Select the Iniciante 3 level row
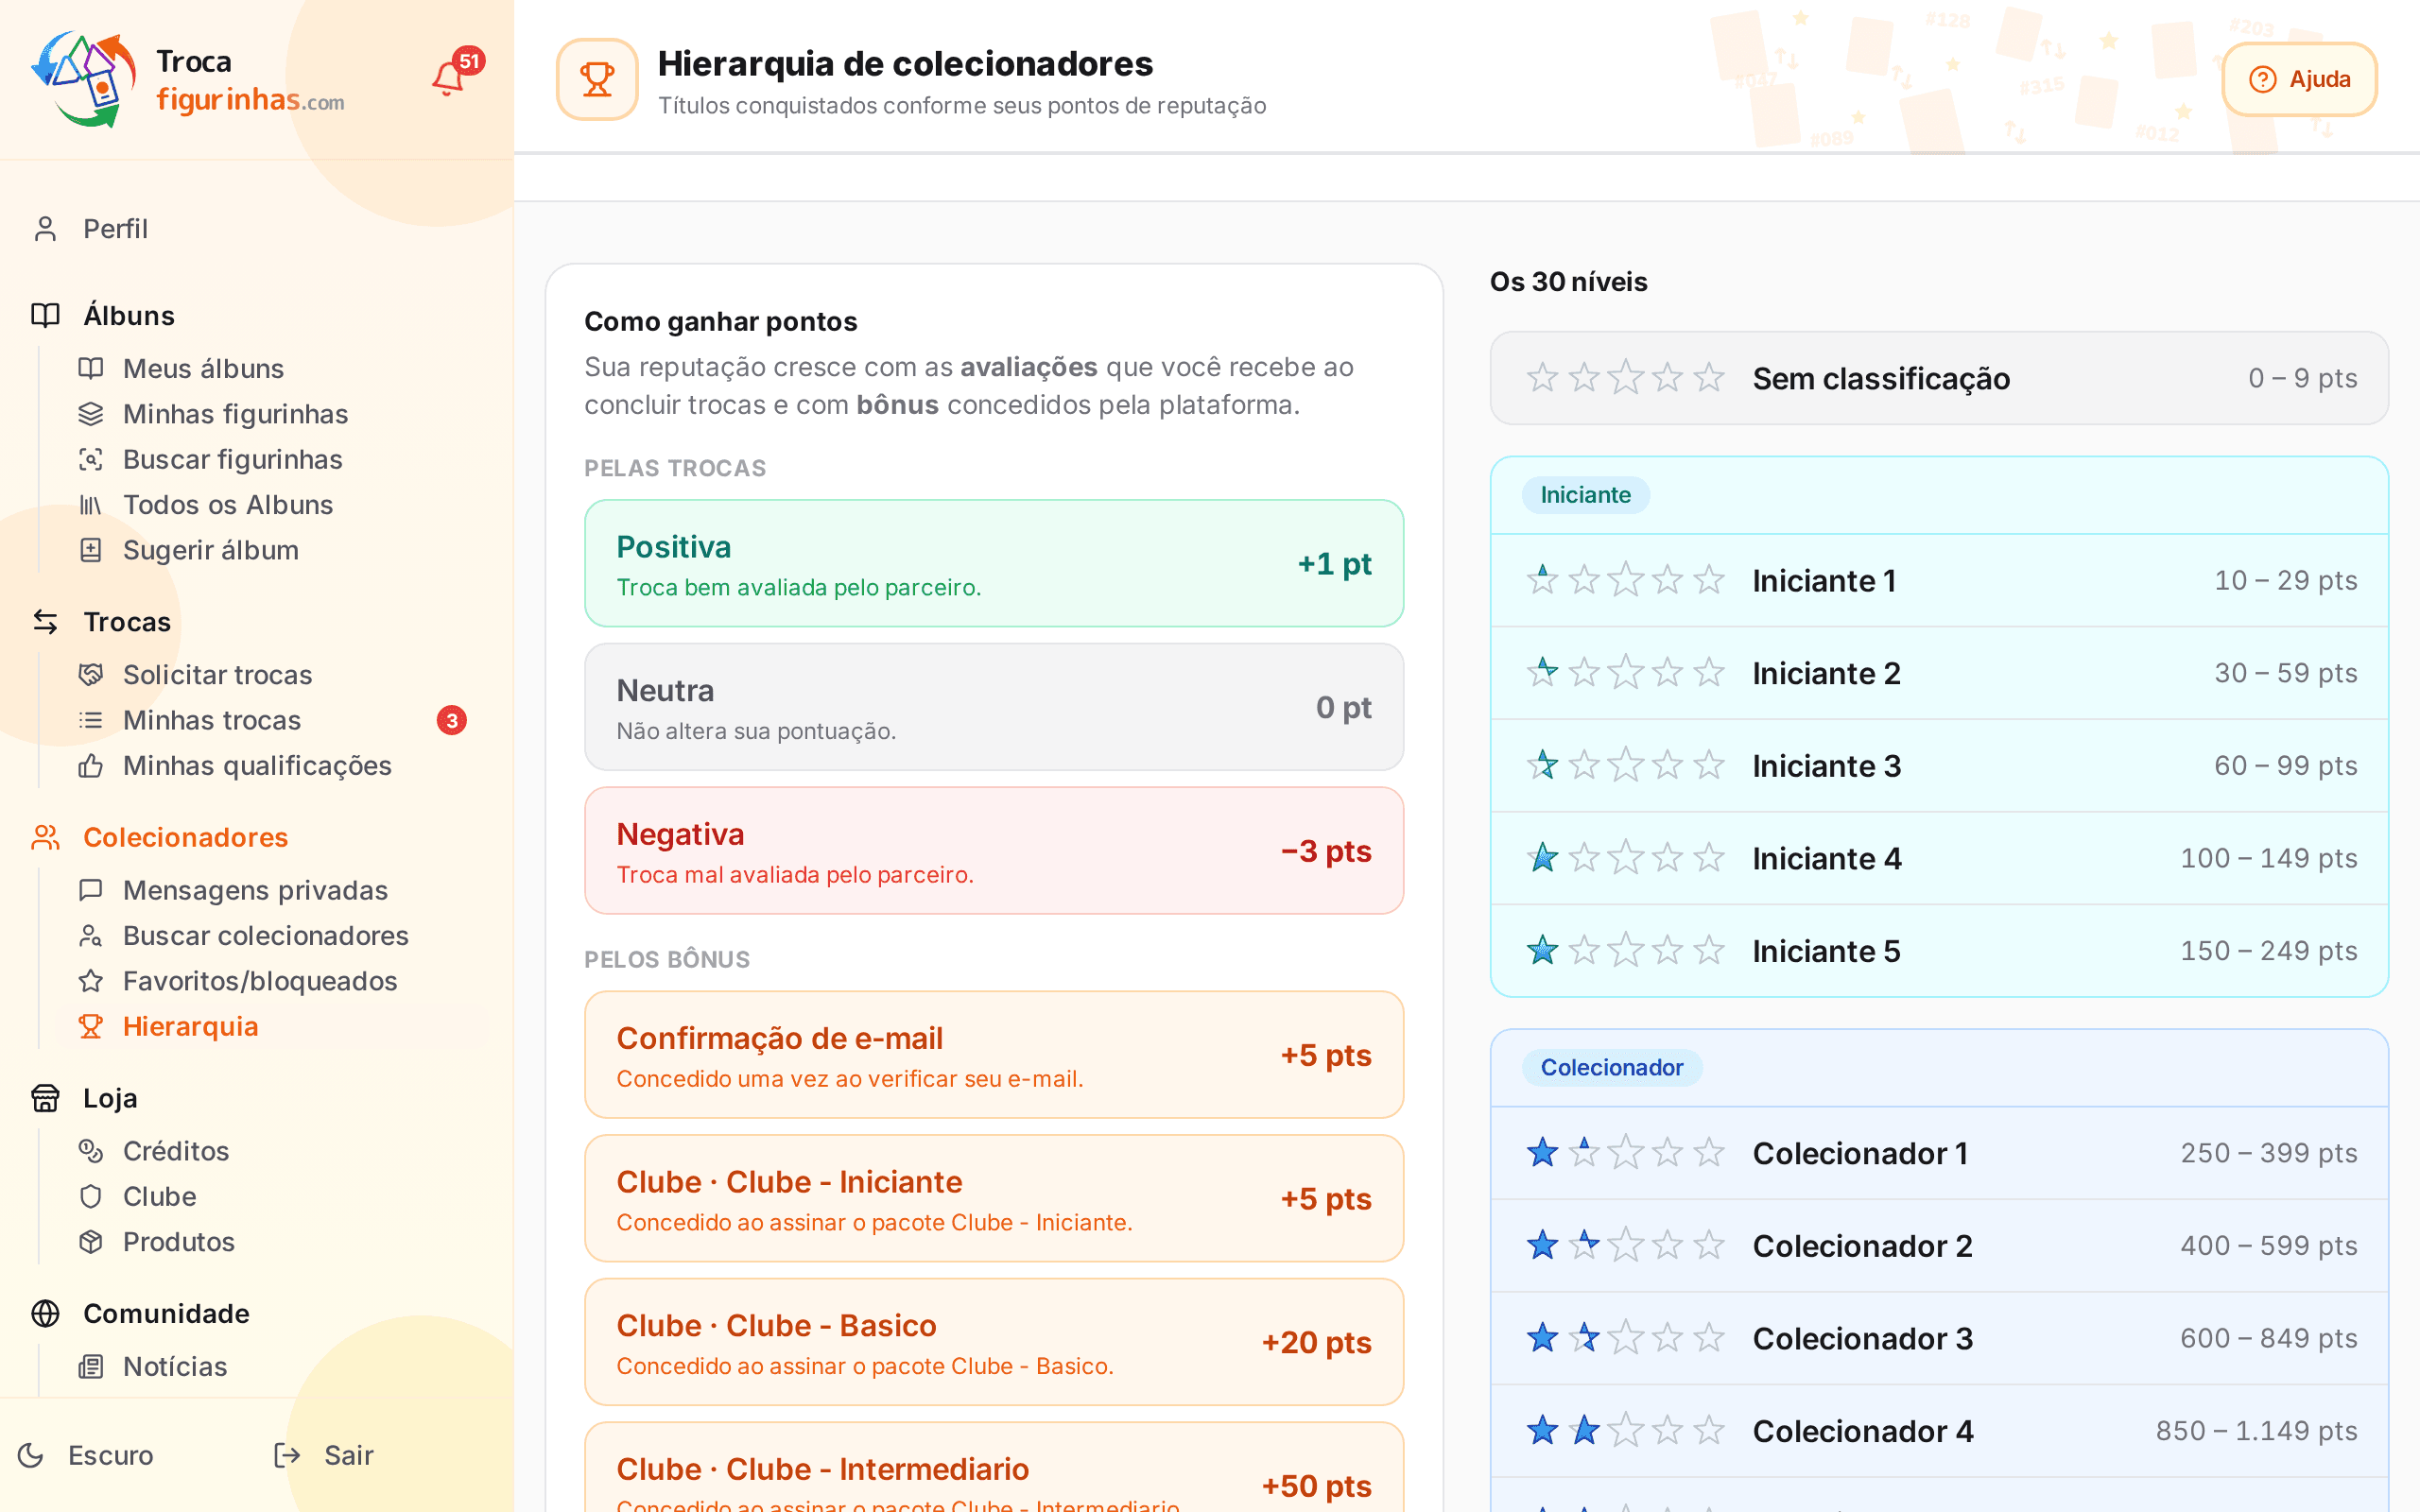 coord(1939,765)
